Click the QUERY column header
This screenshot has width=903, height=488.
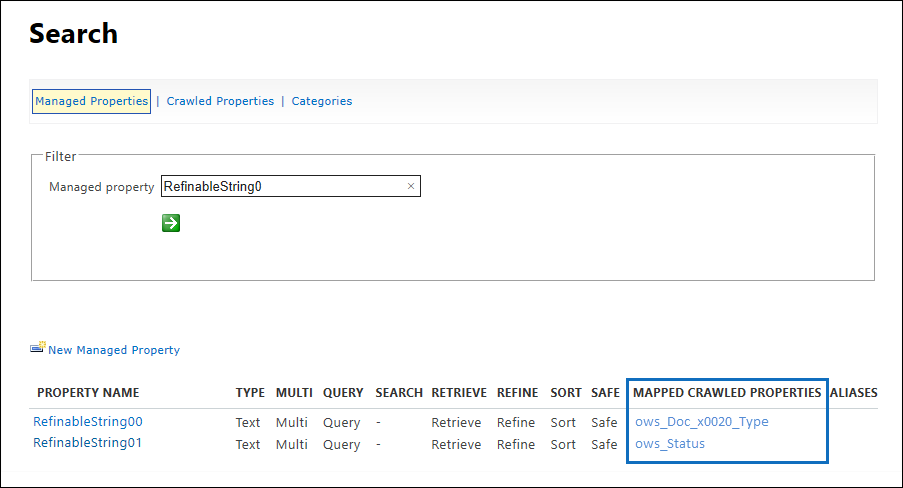tap(343, 393)
